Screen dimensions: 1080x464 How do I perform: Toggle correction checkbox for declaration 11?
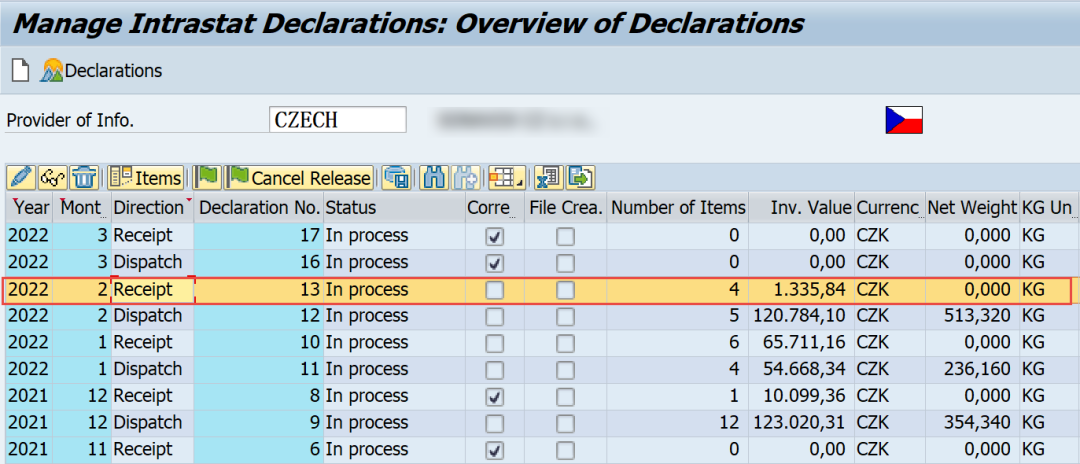(x=495, y=370)
